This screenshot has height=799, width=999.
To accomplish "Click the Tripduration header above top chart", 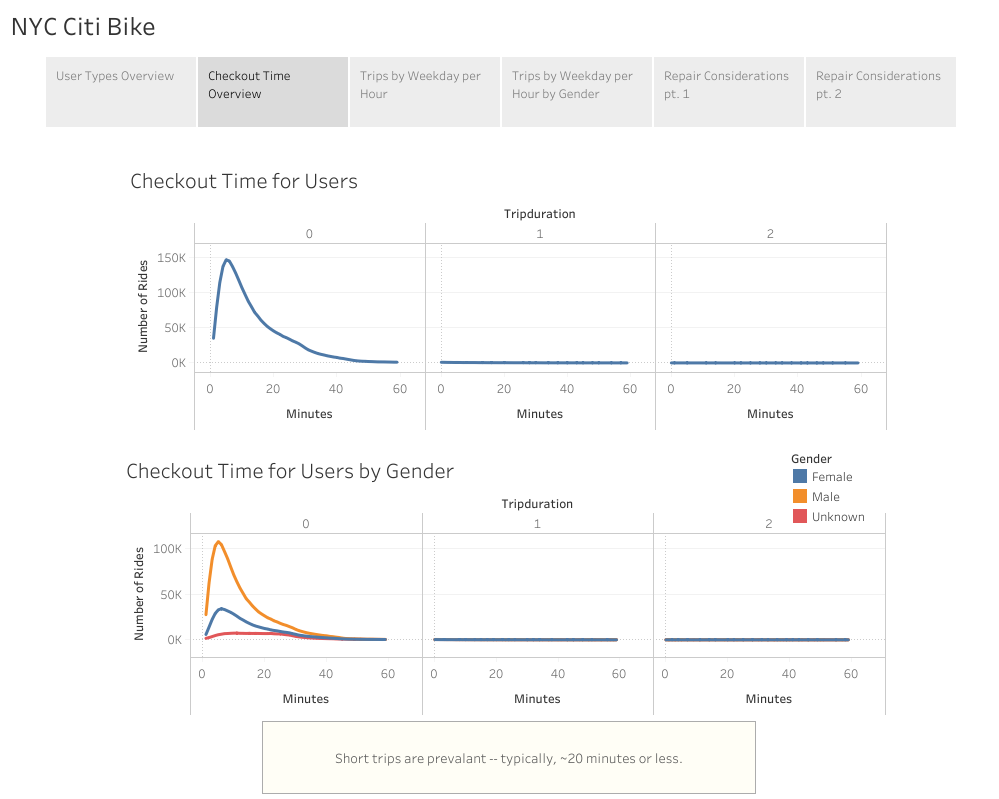I will 540,214.
